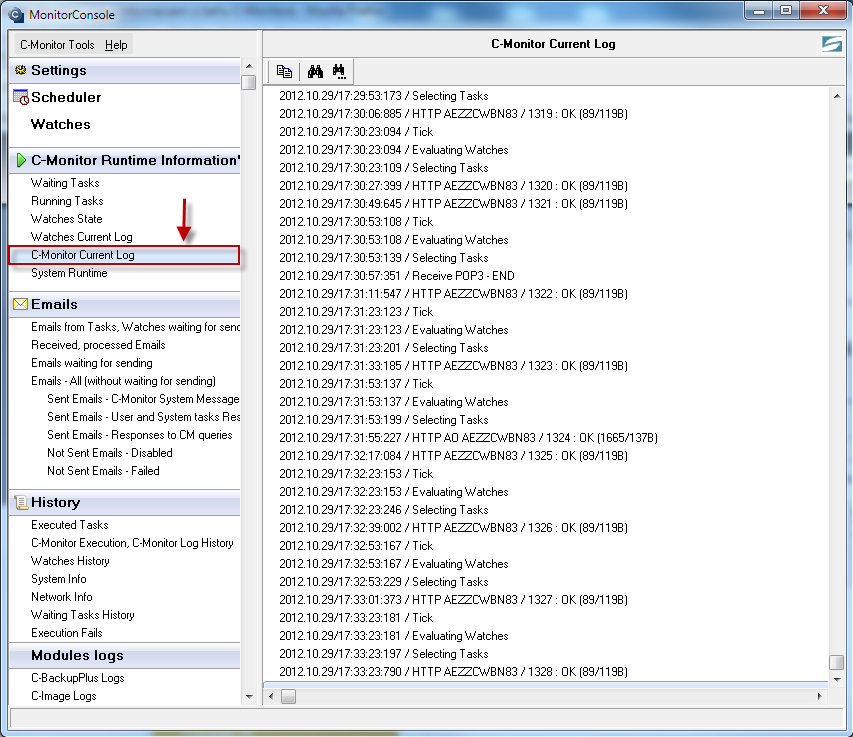Click the log line 'Receive POP3 - END'

pyautogui.click(x=397, y=276)
